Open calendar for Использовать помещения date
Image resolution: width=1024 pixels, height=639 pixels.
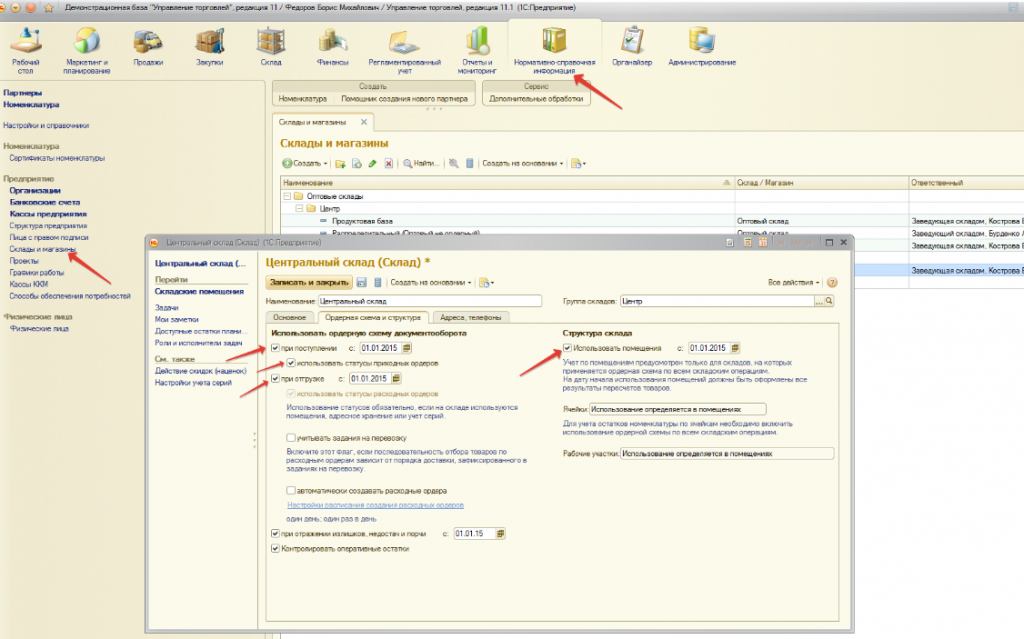[735, 348]
